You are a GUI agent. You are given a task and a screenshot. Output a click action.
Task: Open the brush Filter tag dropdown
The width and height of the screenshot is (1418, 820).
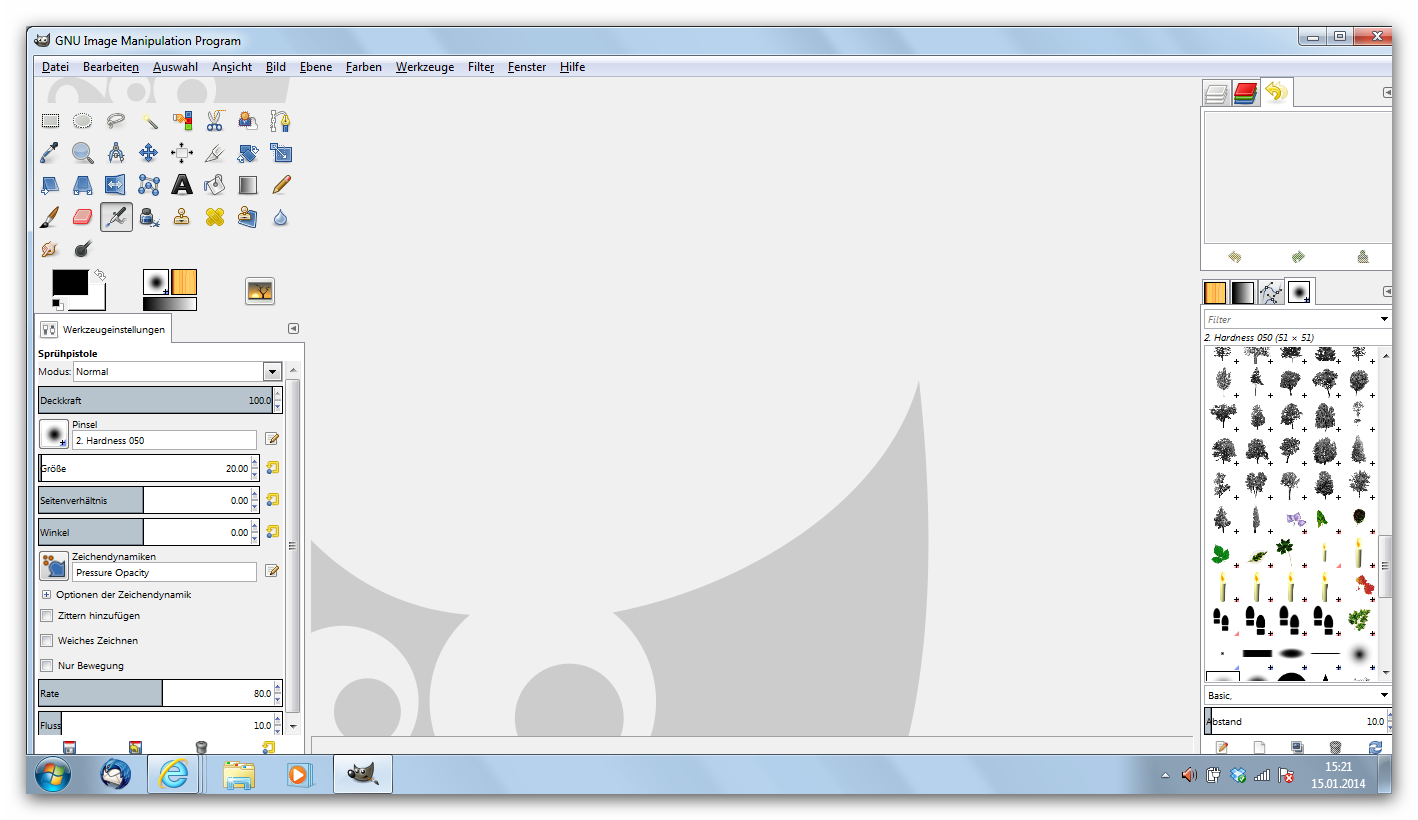tap(1384, 319)
